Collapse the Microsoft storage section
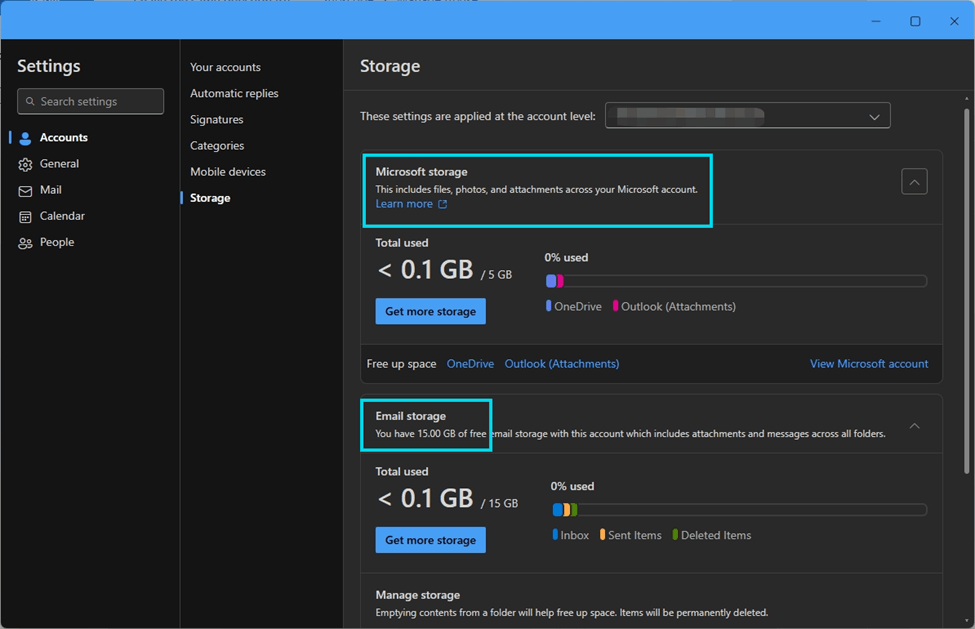 [x=914, y=181]
